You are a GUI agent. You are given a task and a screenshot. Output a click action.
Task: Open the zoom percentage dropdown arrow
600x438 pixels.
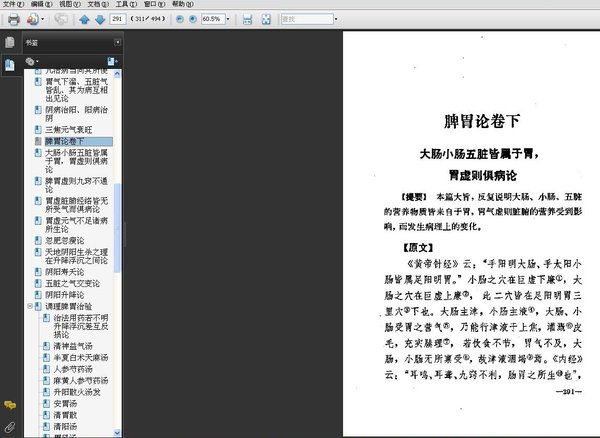[228, 19]
